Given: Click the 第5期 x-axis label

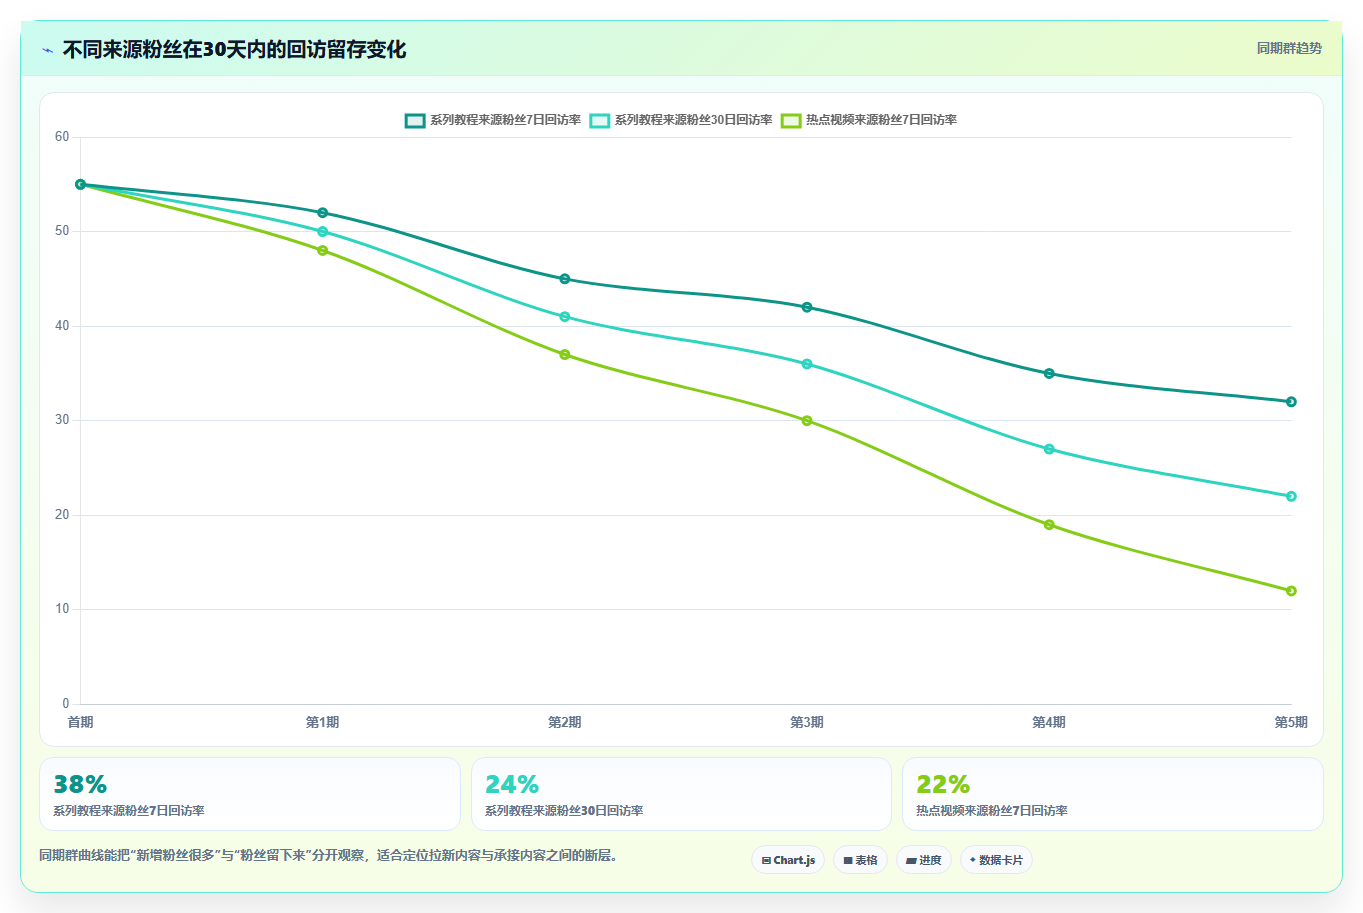Looking at the screenshot, I should pos(1290,722).
